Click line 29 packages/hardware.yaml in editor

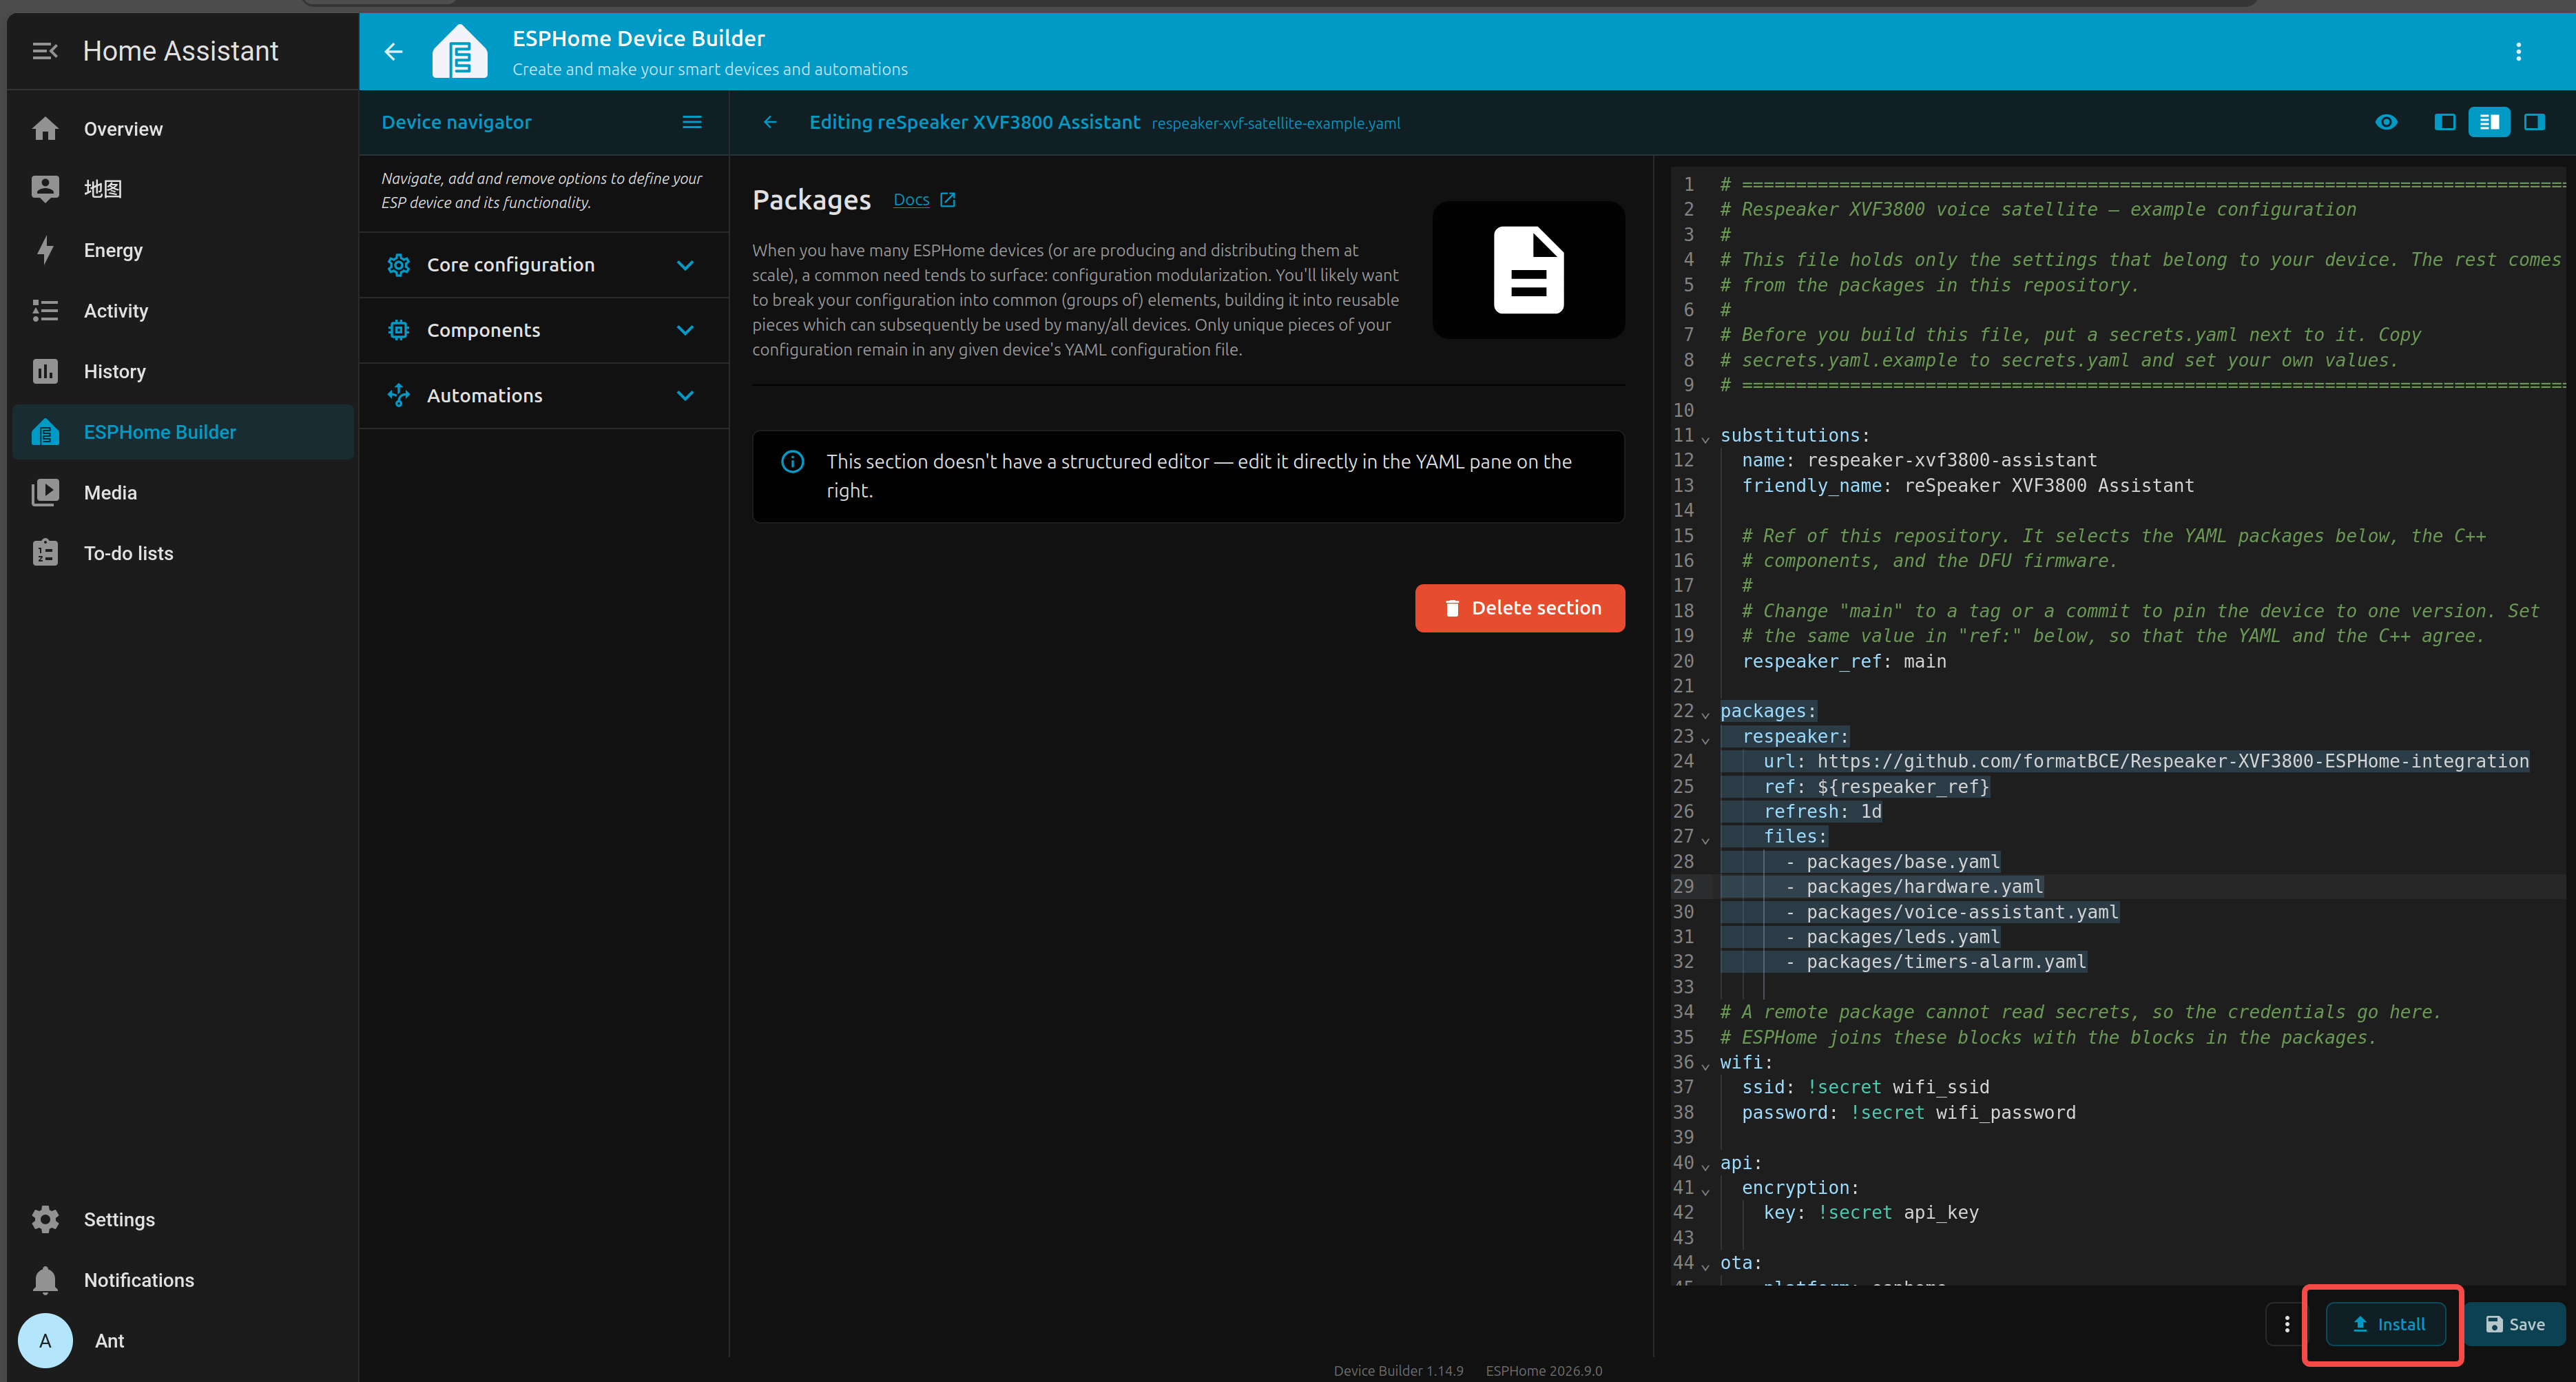point(1924,887)
